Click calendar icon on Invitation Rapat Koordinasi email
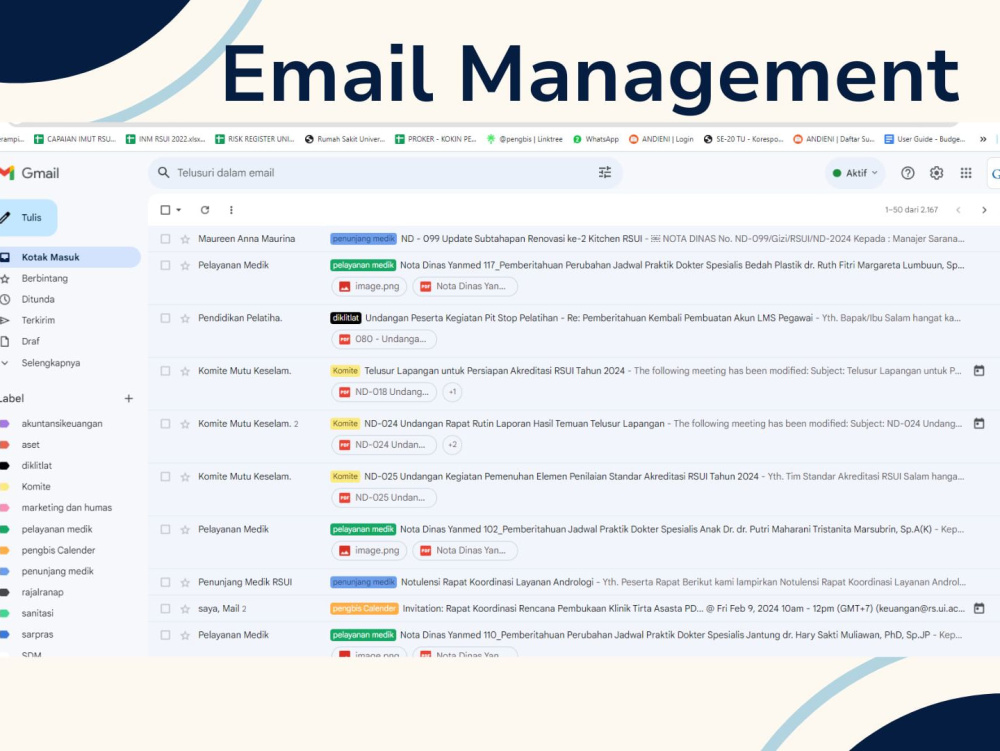1000x751 pixels. (x=979, y=608)
